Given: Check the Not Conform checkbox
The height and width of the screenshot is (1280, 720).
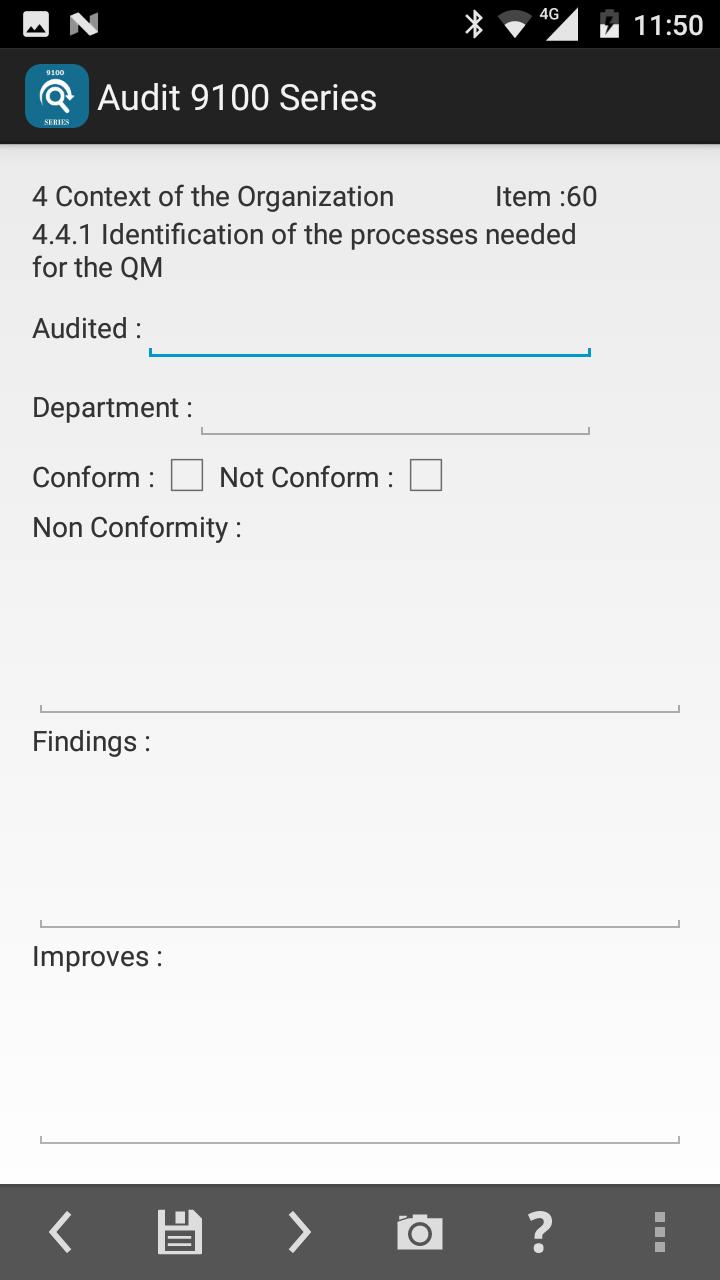Looking at the screenshot, I should click(x=426, y=475).
